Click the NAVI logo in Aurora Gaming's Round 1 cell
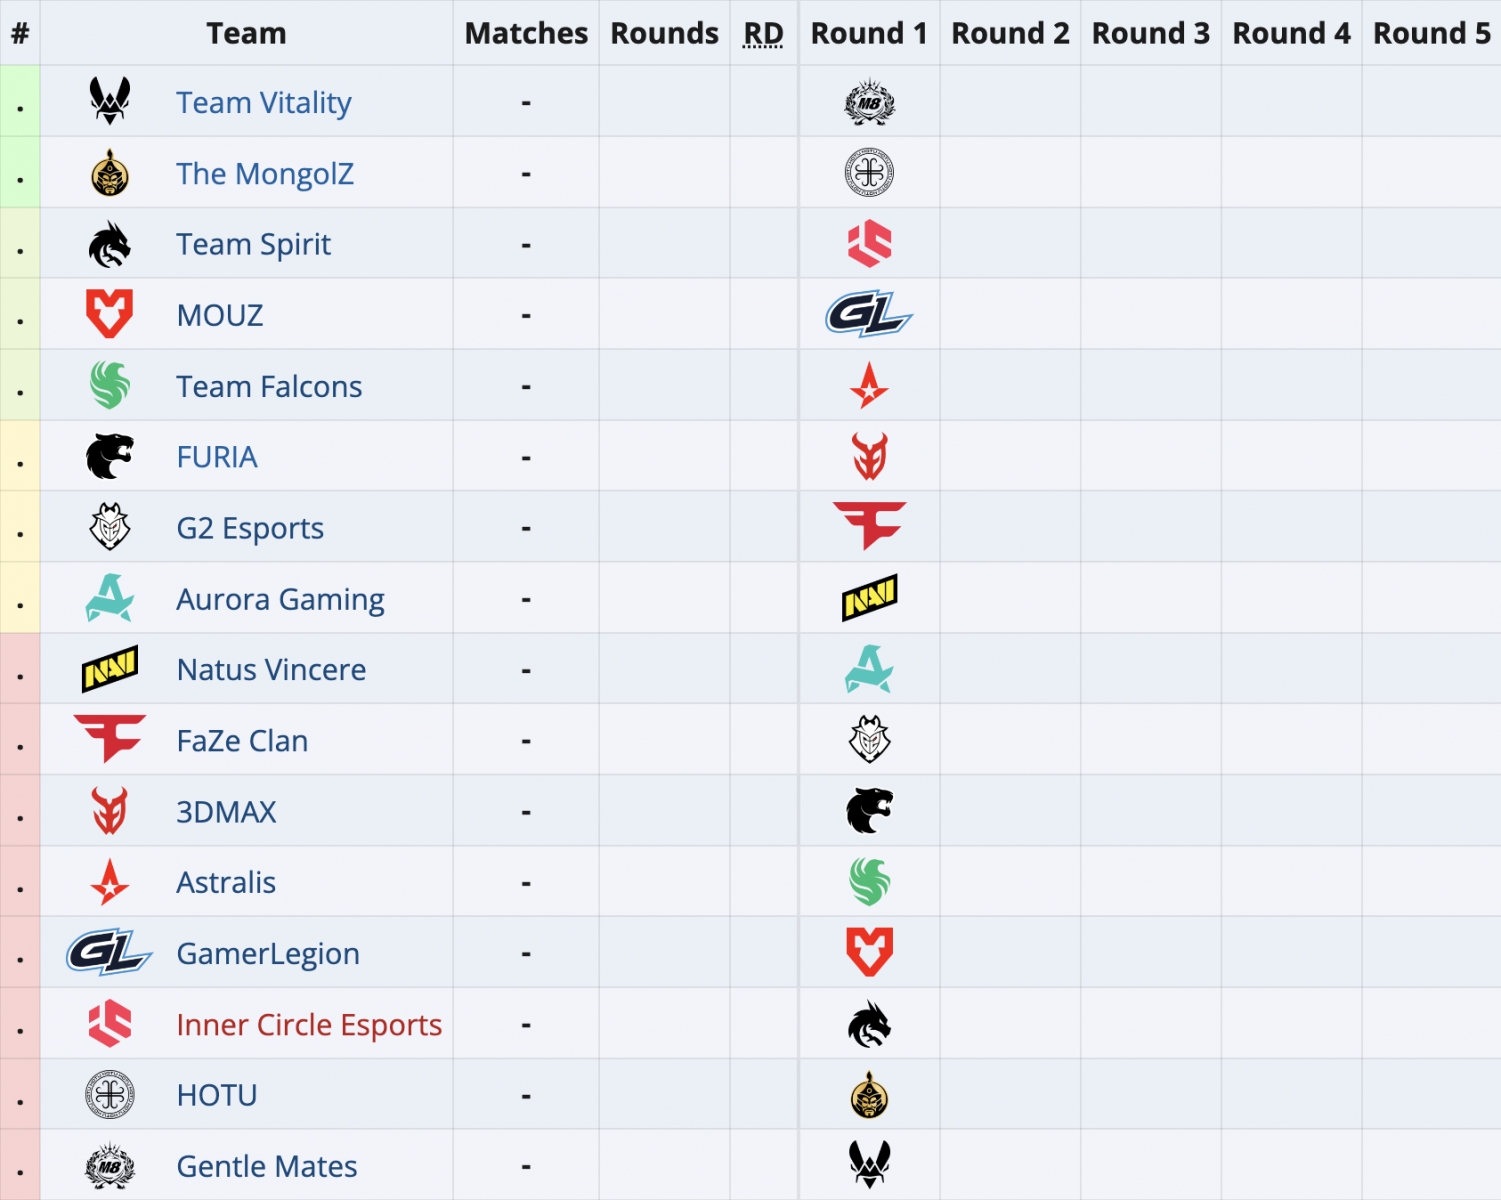This screenshot has height=1200, width=1501. (869, 598)
